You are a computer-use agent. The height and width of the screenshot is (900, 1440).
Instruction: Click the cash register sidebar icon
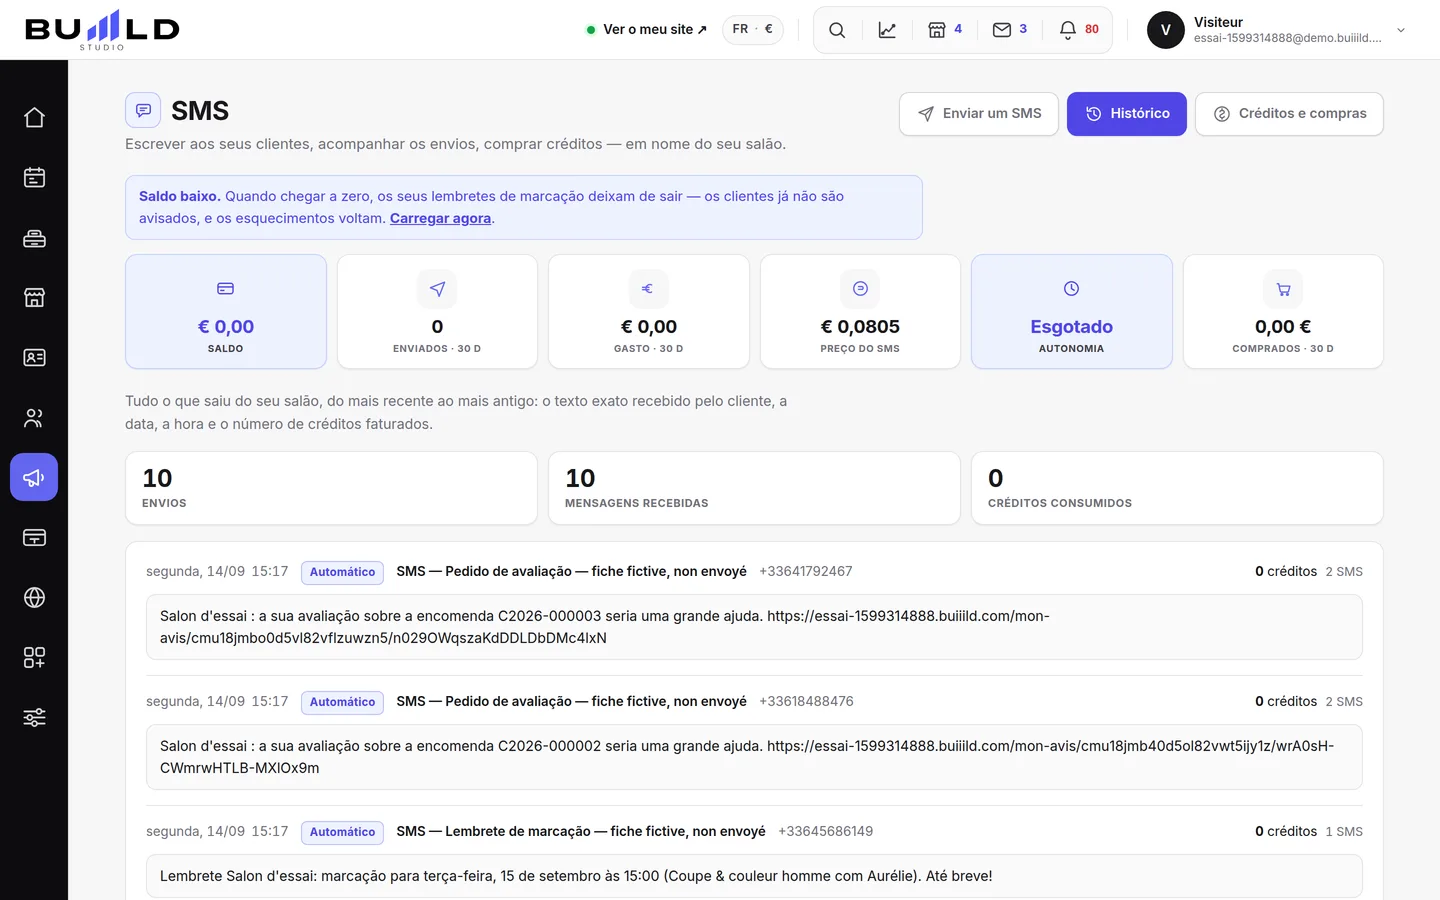34,238
